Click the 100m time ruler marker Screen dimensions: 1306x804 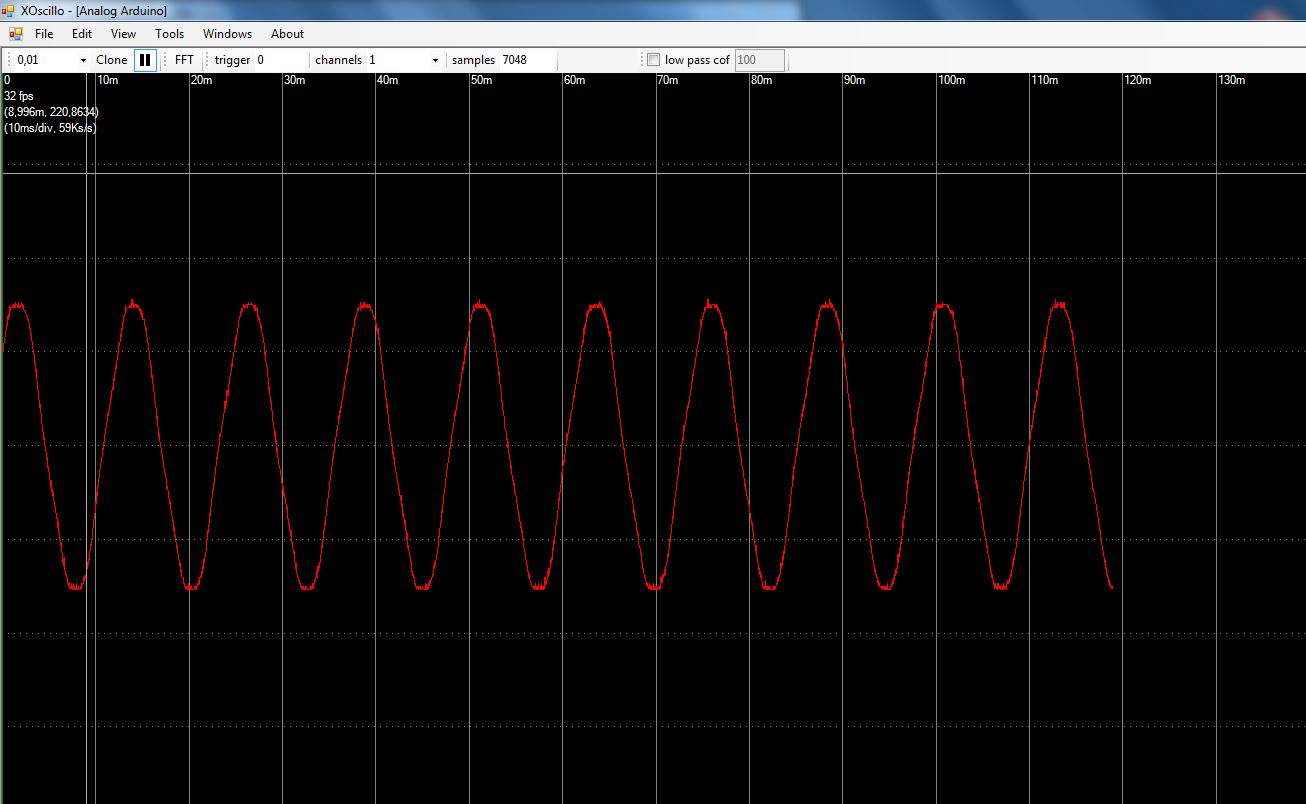click(x=951, y=80)
